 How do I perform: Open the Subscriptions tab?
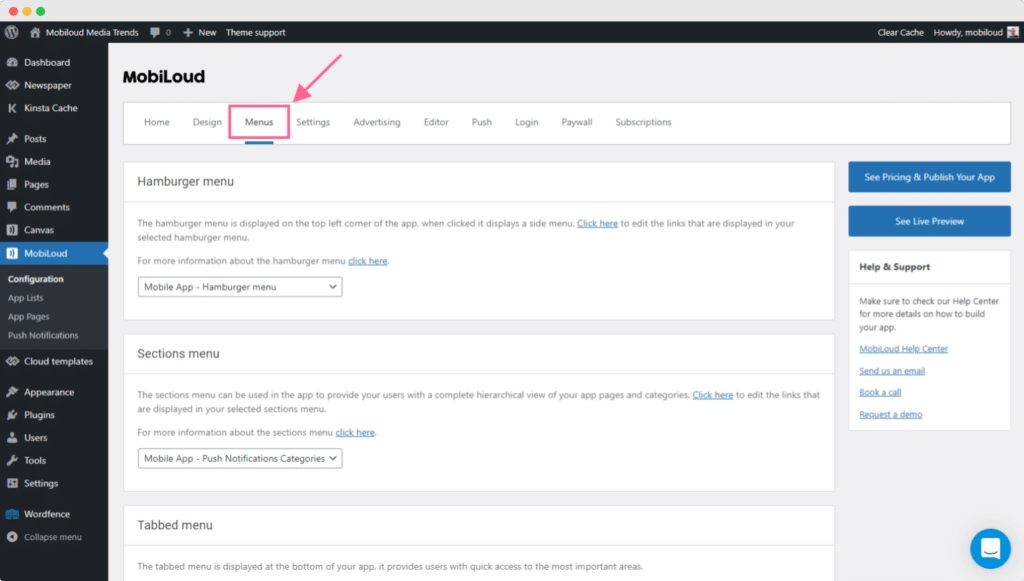click(643, 122)
